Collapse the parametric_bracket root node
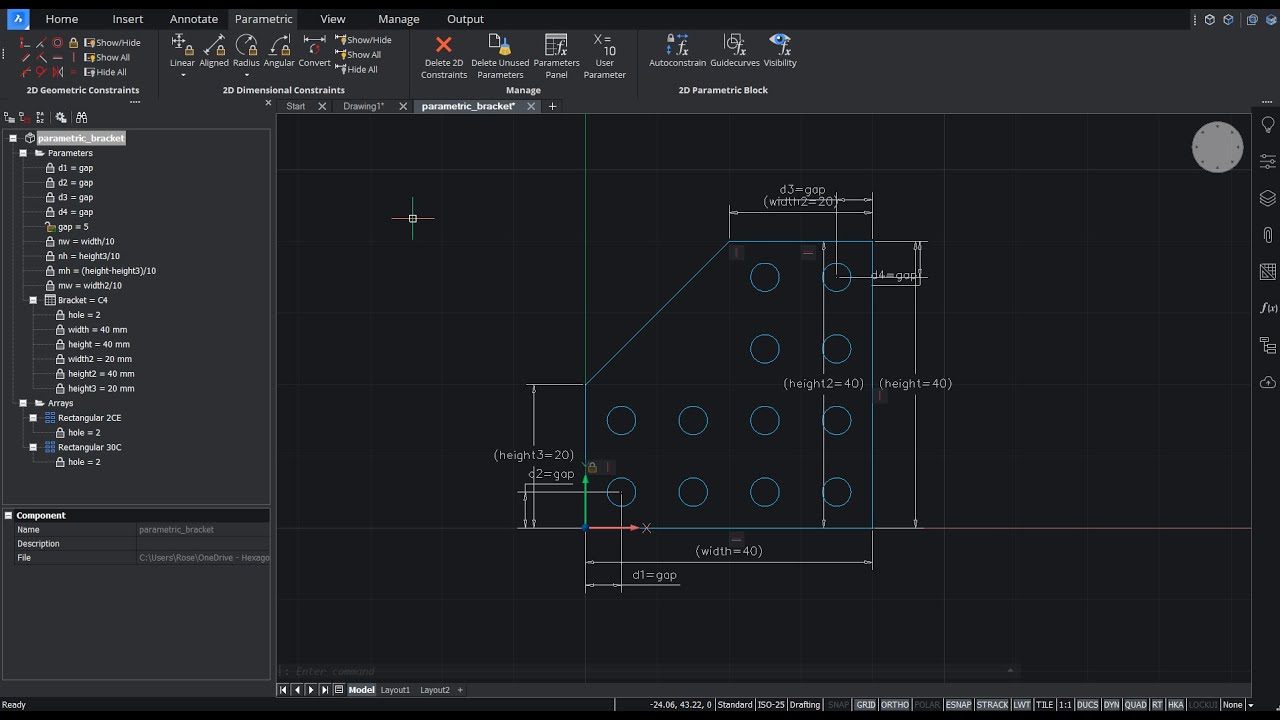The width and height of the screenshot is (1280, 720). pyautogui.click(x=13, y=138)
